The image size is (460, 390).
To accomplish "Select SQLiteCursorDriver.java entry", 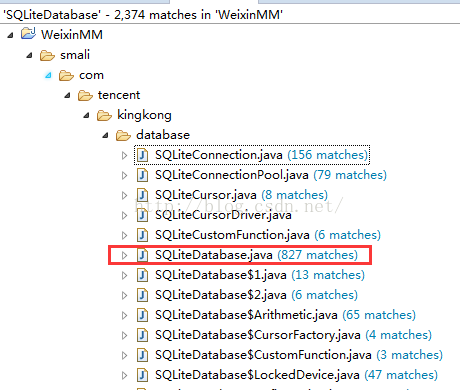I will click(x=223, y=215).
